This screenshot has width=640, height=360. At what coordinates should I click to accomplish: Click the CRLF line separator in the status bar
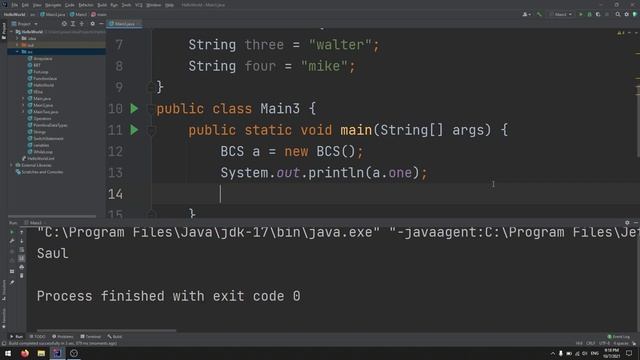click(591, 343)
